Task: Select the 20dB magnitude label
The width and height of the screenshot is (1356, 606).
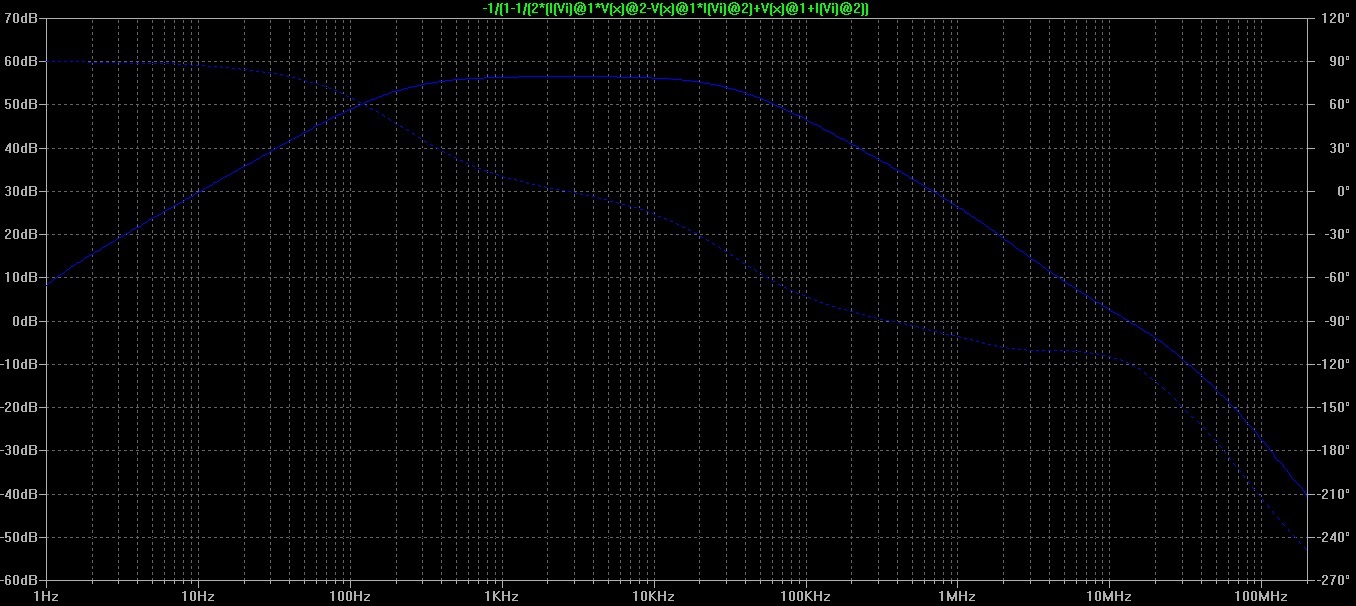Action: point(22,235)
